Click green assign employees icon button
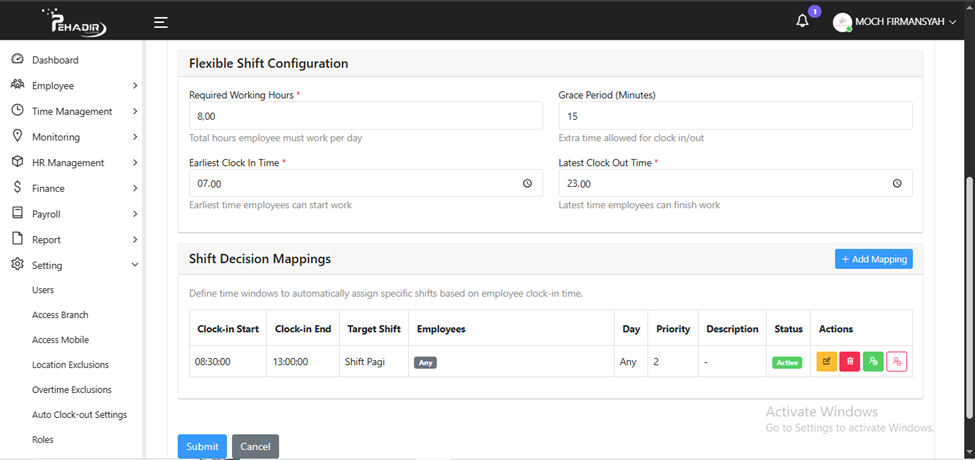This screenshot has width=975, height=460. tap(873, 361)
